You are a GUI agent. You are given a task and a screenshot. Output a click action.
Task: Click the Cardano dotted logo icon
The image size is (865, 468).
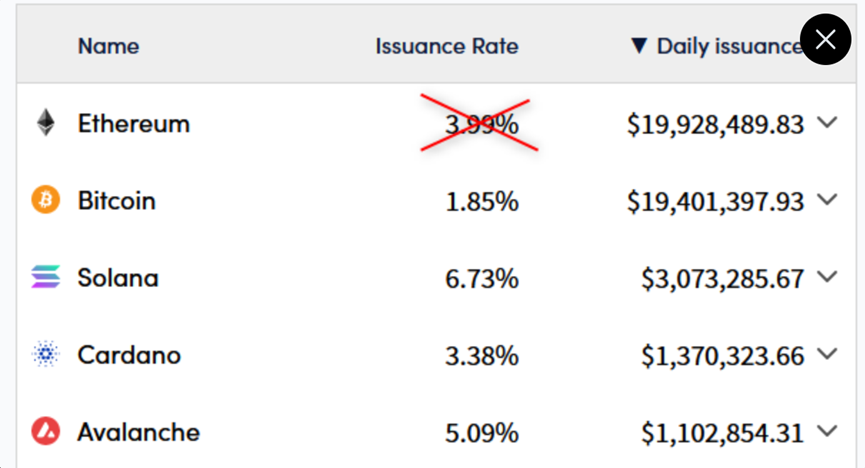click(x=46, y=354)
